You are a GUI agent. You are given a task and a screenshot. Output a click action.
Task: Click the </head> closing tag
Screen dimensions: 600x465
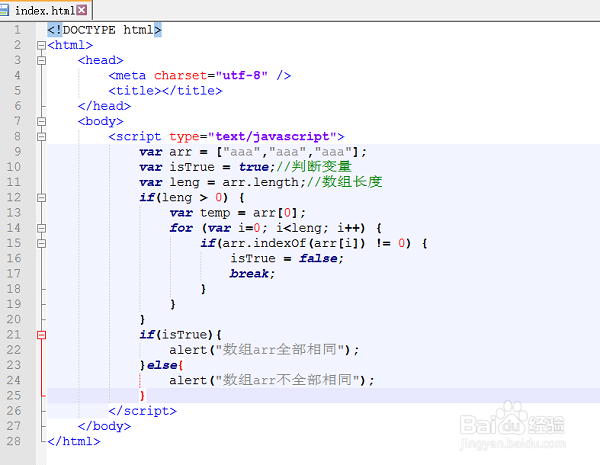coord(104,106)
